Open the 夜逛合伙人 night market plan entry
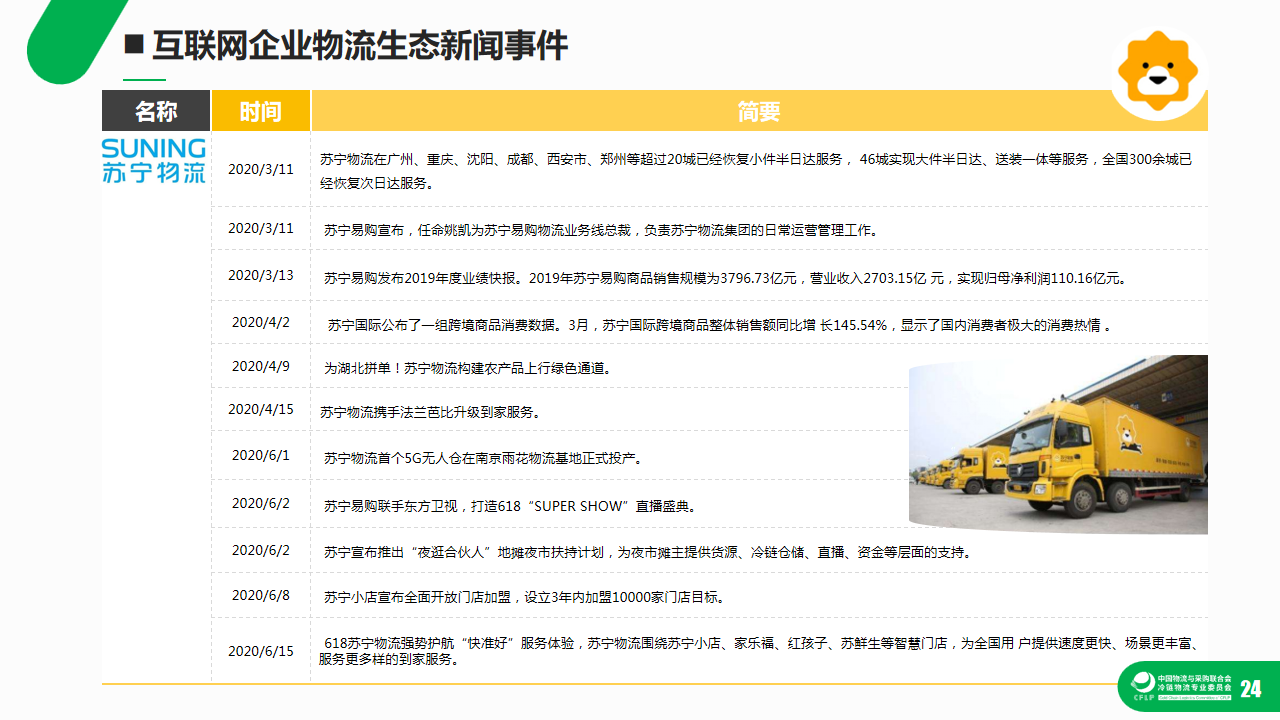Viewport: 1280px width, 720px height. 647,552
